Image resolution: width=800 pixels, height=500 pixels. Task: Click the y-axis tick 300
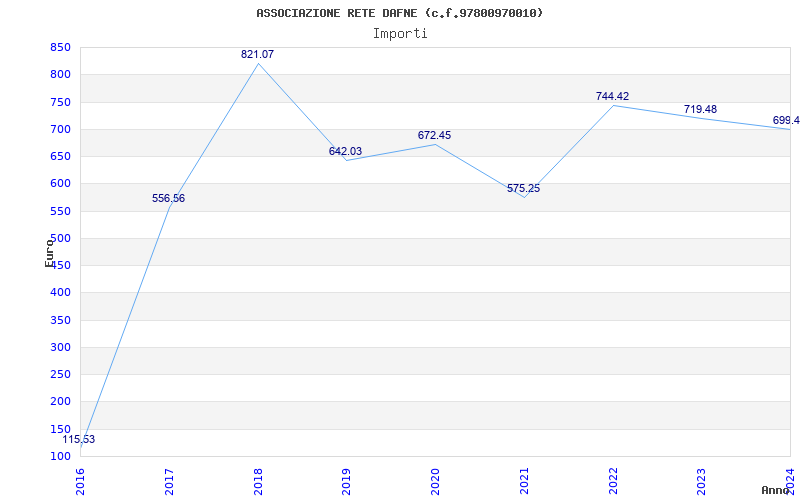point(60,347)
